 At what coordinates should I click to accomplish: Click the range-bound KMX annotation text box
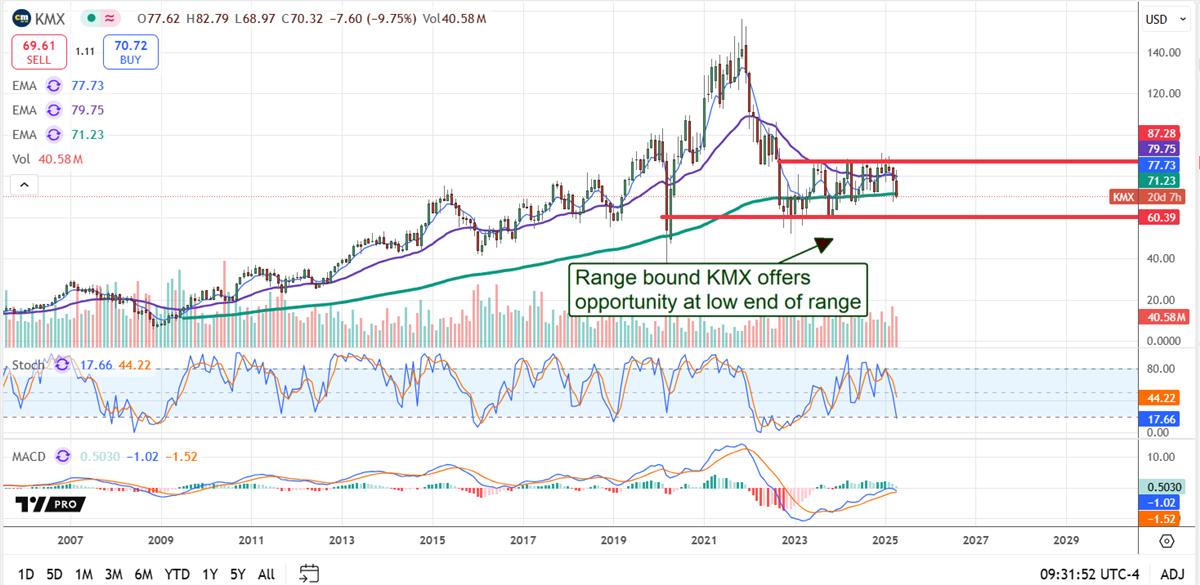(718, 289)
